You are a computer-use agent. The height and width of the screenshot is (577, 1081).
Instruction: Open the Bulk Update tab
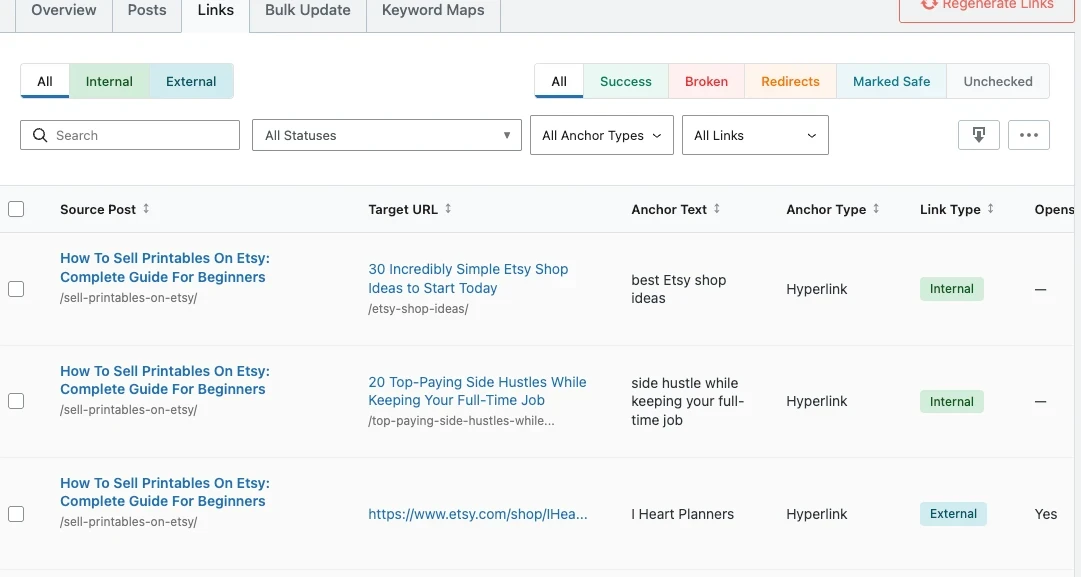(307, 11)
